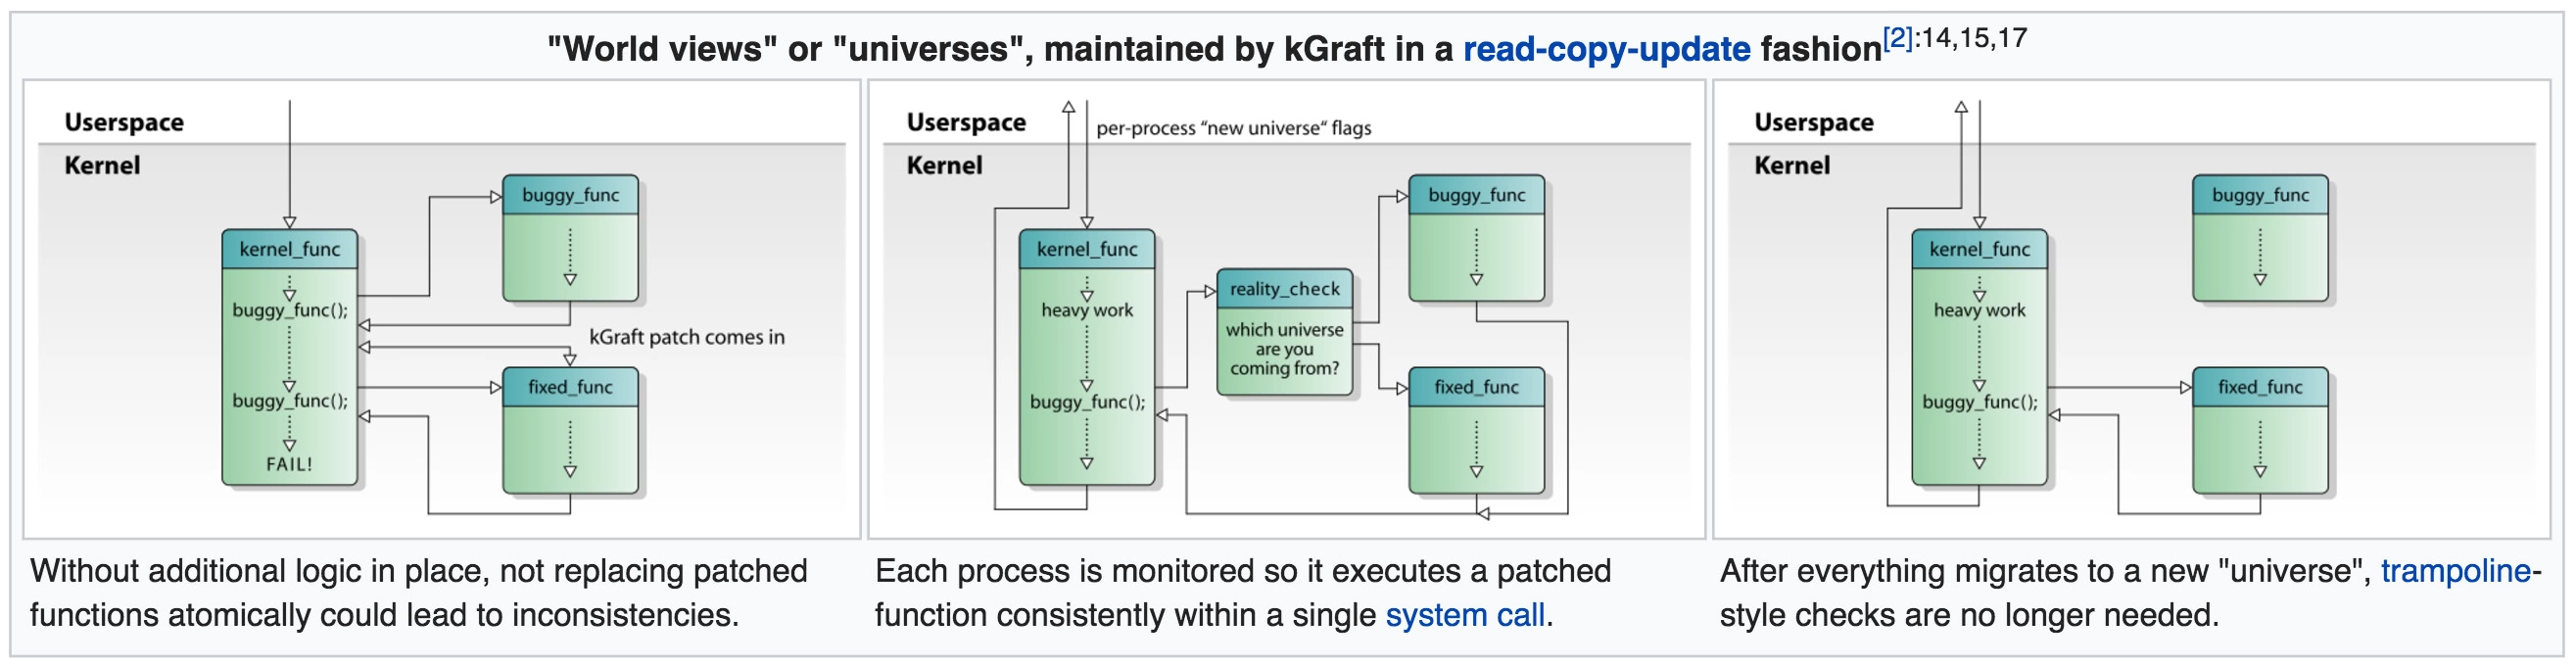Viewport: 2576px width, 666px height.
Task: Click "heavy work" text in middle diagram
Action: pos(1087,310)
